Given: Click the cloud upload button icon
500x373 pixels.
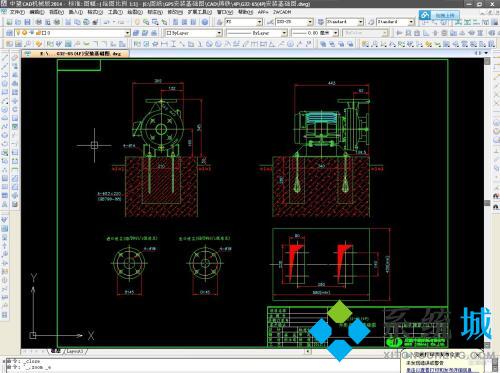Looking at the screenshot, I should (x=424, y=15).
